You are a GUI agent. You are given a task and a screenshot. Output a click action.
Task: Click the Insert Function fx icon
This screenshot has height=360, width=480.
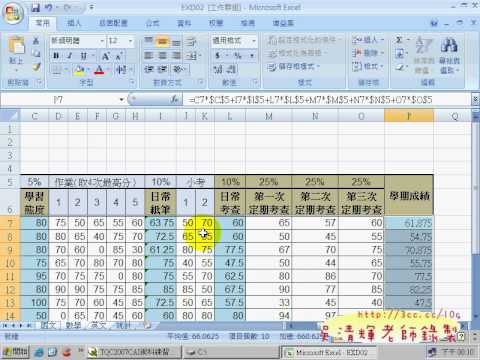[x=174, y=99]
